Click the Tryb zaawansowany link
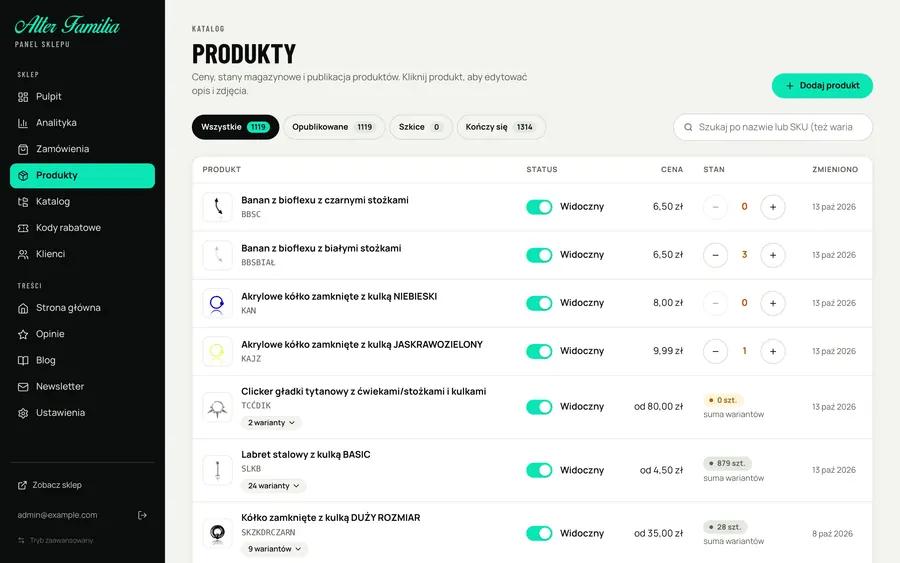This screenshot has width=900, height=563. coord(56,541)
